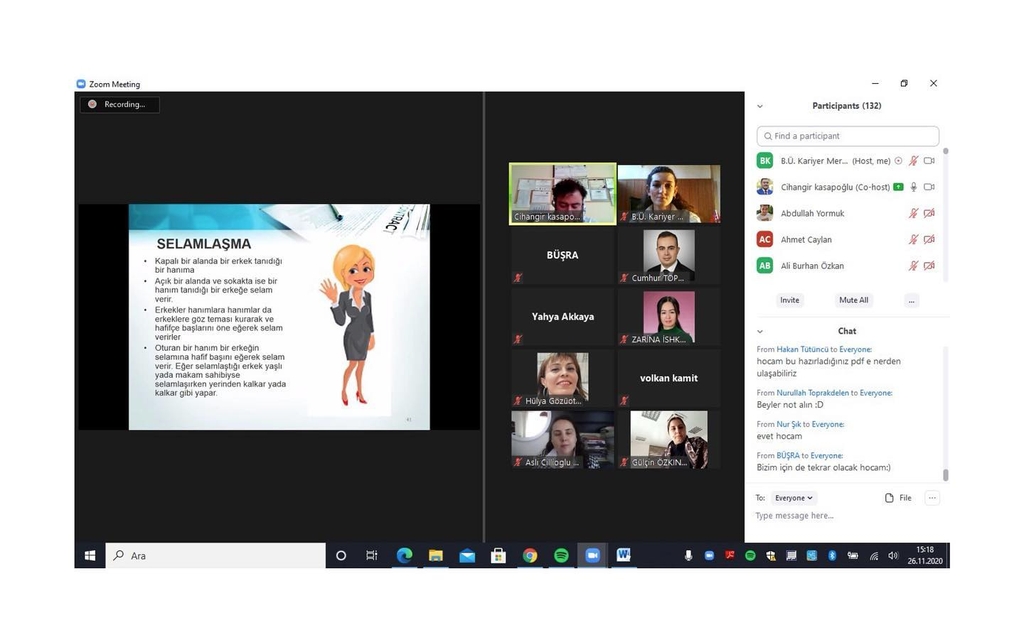This screenshot has width=1024, height=642.
Task: Click the video camera icon for B.Ü. Kariyer Merkezi
Action: [929, 161]
